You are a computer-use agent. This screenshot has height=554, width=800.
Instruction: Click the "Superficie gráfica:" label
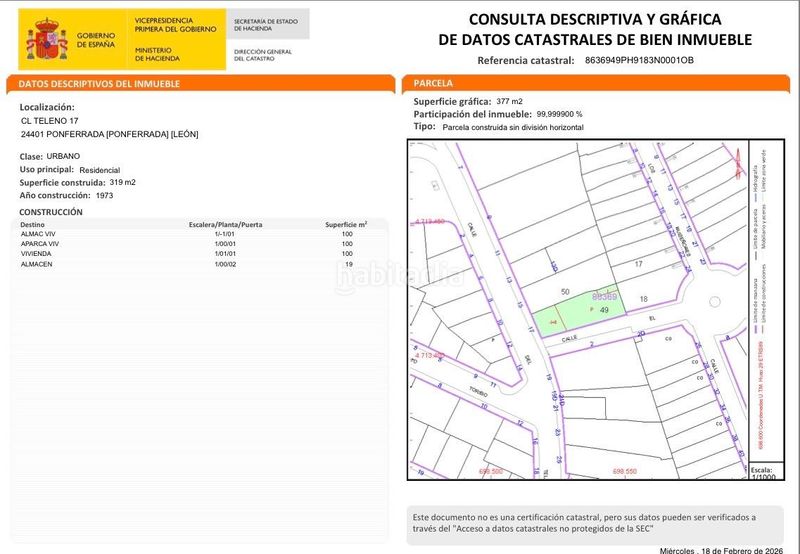(x=453, y=102)
